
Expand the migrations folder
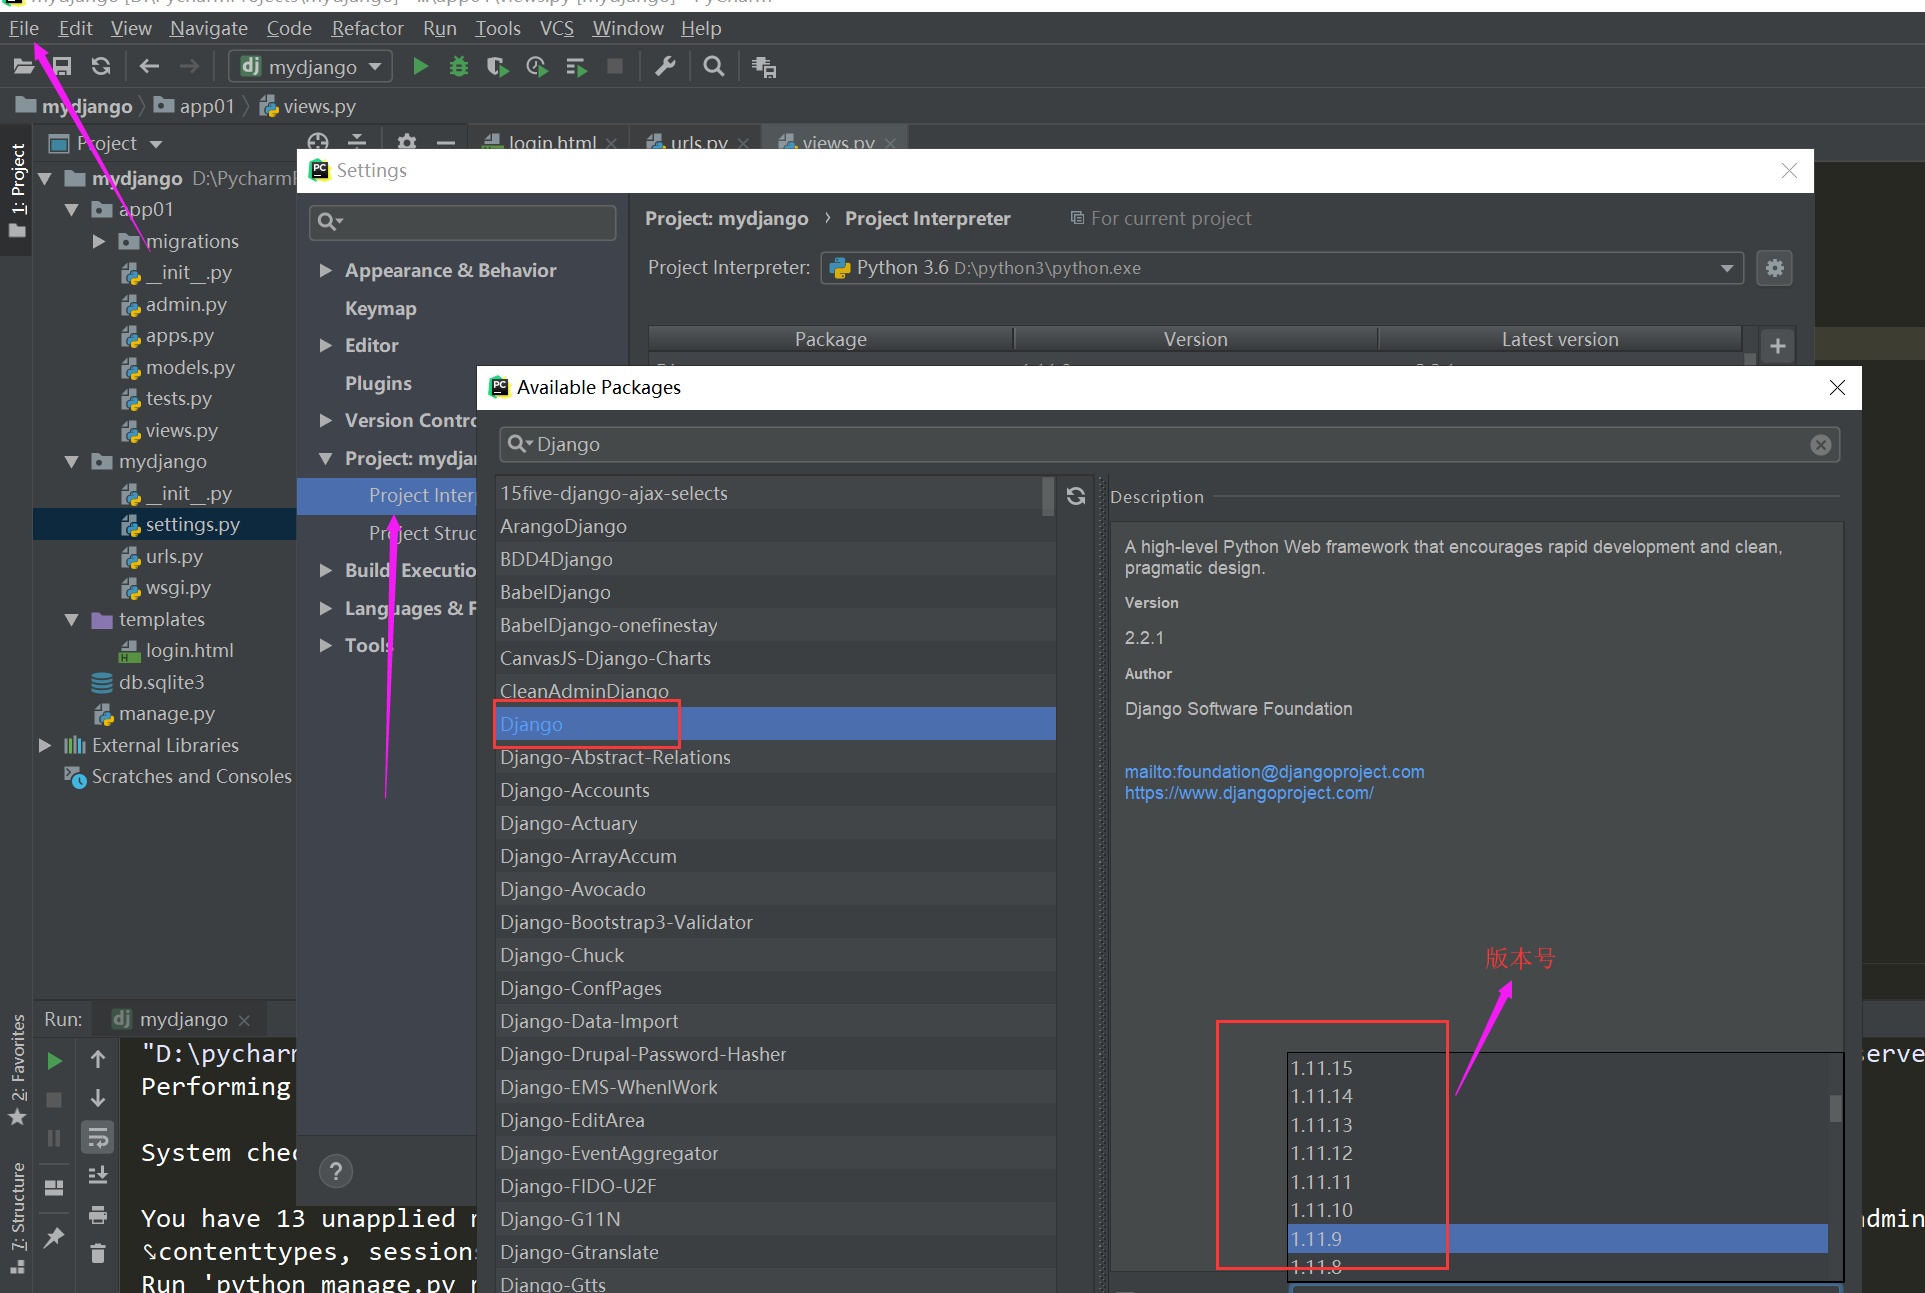99,241
